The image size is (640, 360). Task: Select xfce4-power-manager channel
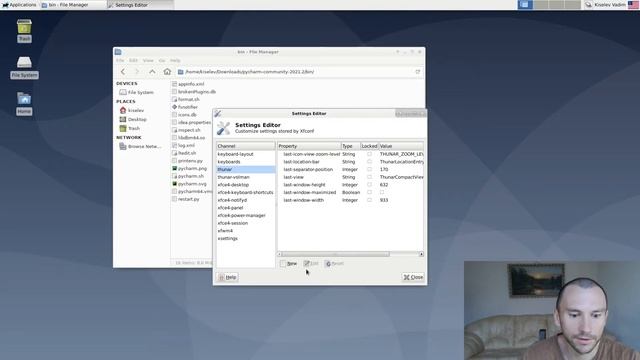(246, 215)
